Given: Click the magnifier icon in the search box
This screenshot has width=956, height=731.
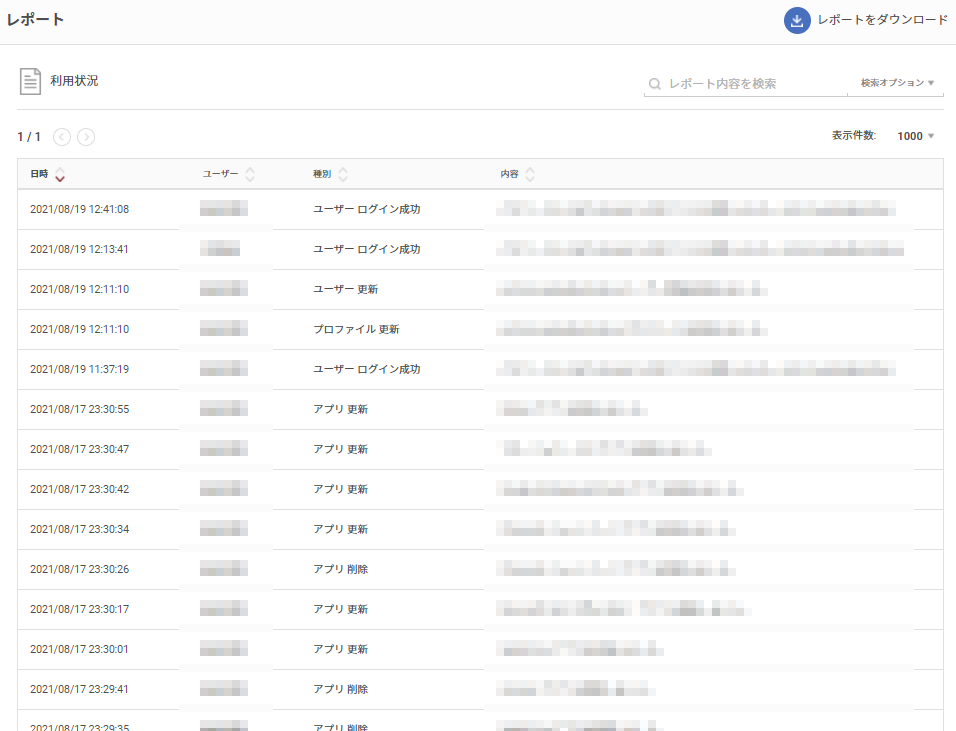Looking at the screenshot, I should (655, 83).
